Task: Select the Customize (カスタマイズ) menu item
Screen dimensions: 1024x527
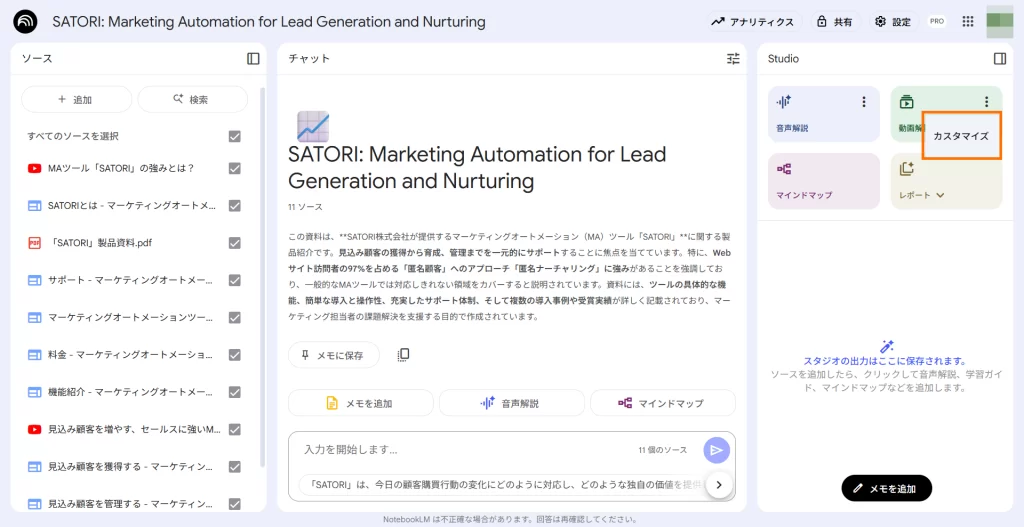Action: click(961, 136)
